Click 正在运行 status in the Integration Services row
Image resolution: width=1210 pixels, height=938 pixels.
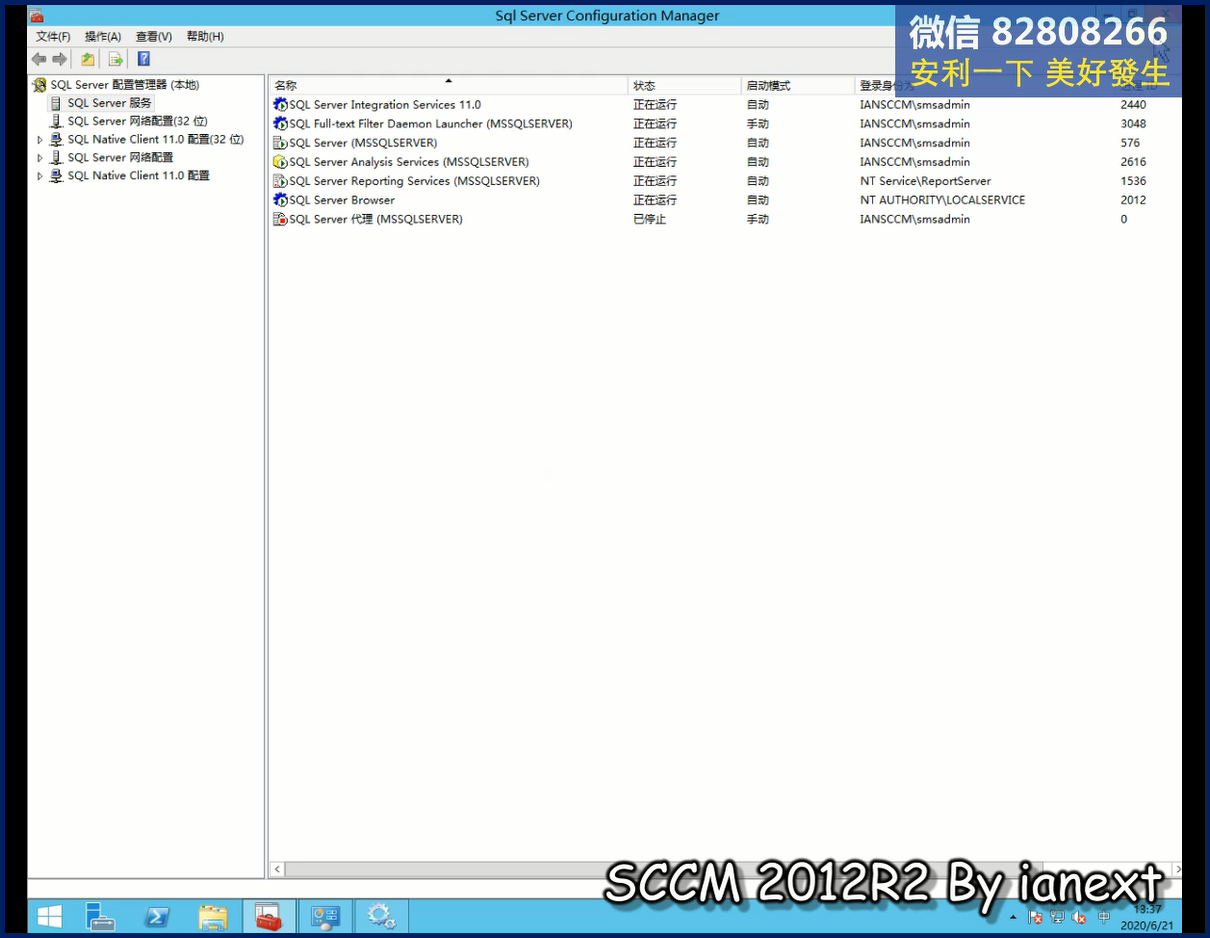(x=655, y=105)
